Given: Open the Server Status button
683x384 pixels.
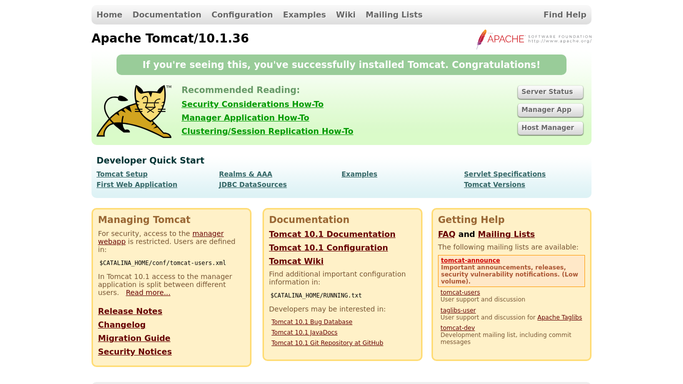Looking at the screenshot, I should (550, 92).
